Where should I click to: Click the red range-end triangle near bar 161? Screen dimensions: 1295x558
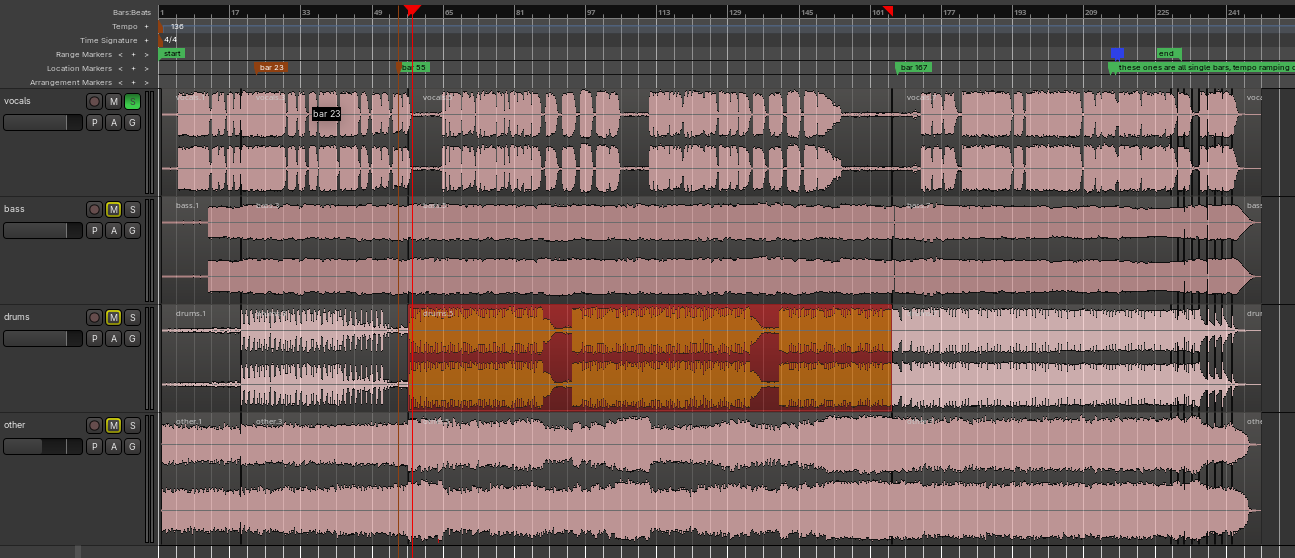coord(888,10)
